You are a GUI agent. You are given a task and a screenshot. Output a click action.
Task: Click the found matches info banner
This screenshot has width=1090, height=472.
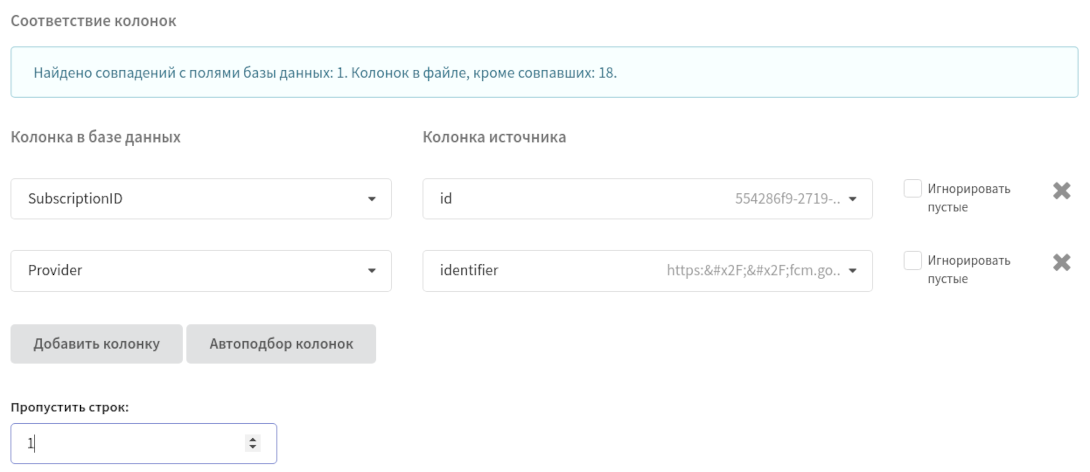pyautogui.click(x=544, y=72)
